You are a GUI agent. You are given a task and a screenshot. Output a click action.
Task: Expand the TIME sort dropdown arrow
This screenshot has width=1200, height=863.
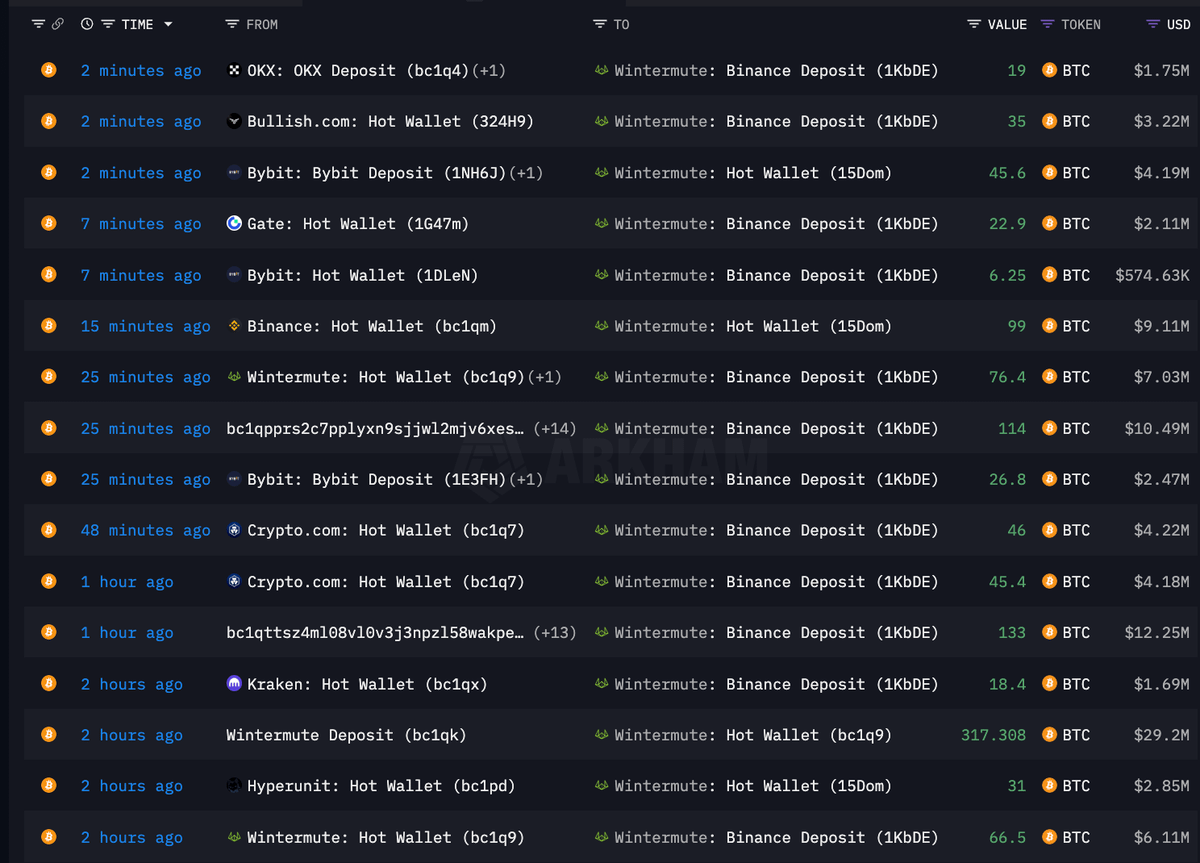tap(168, 24)
